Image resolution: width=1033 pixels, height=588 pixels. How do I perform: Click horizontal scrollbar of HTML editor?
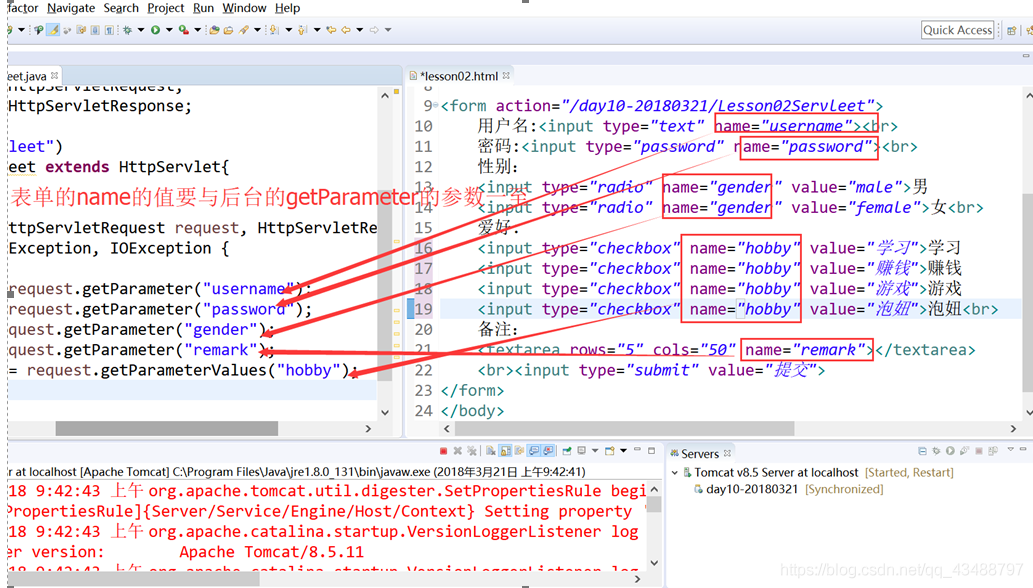pyautogui.click(x=625, y=429)
